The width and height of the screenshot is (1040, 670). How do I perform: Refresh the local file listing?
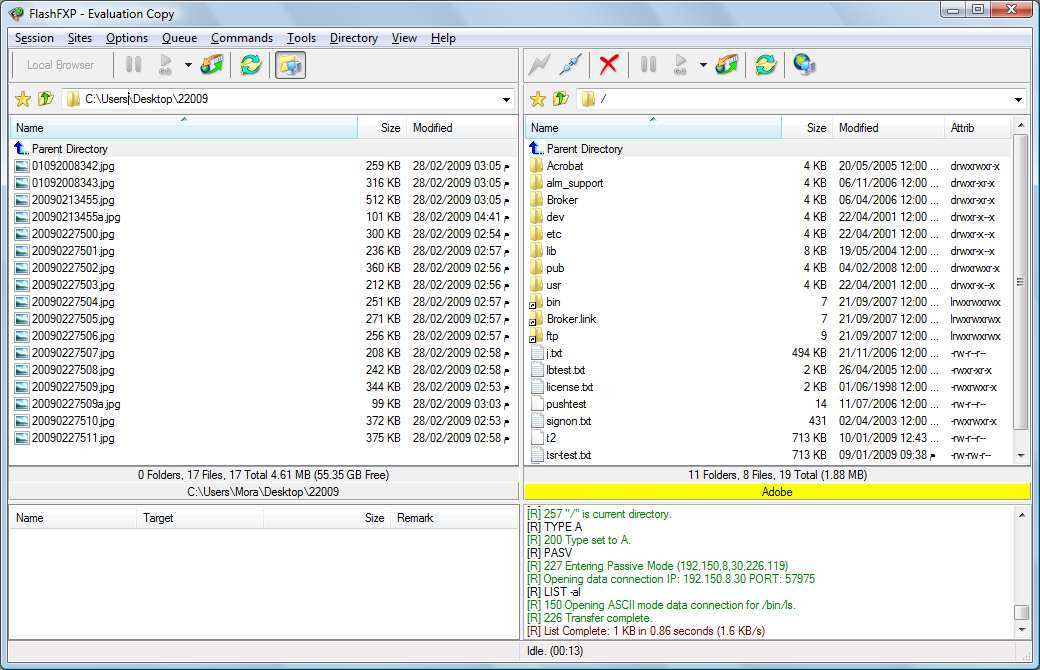(249, 64)
